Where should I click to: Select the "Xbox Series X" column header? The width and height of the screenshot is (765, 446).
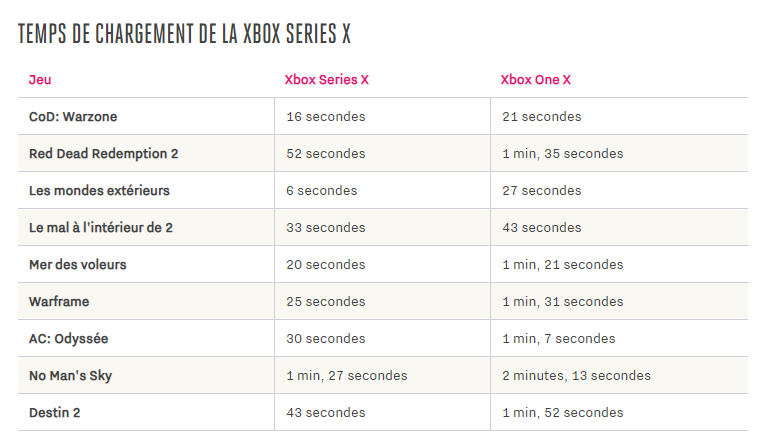(327, 80)
